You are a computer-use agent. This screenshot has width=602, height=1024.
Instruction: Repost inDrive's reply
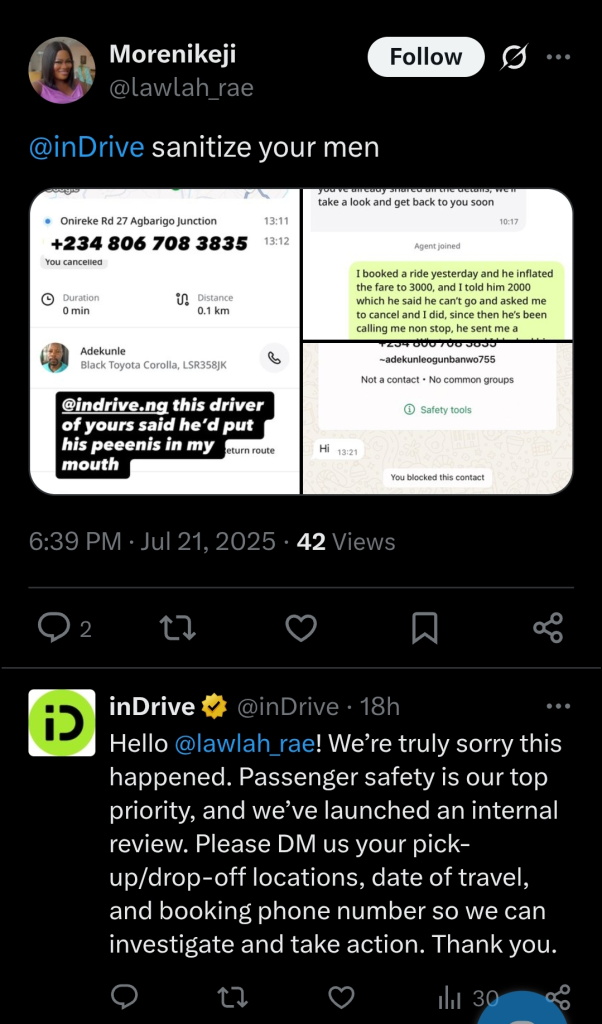point(232,997)
